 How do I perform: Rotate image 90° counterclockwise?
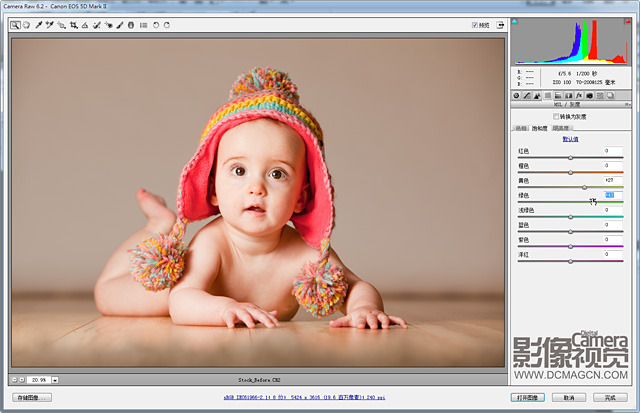(156, 24)
